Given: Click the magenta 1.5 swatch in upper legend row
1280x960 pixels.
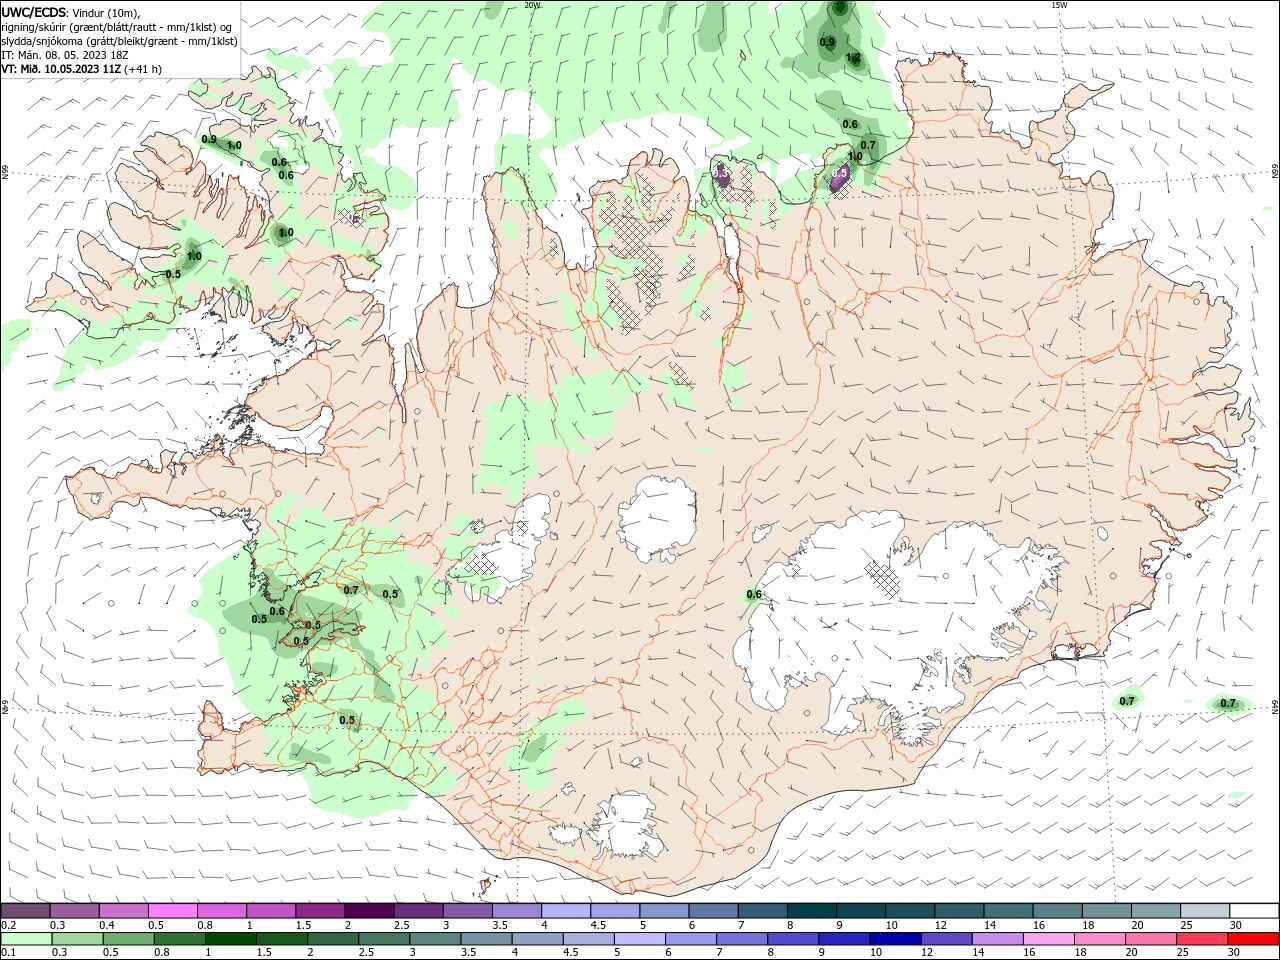Looking at the screenshot, I should 320,911.
